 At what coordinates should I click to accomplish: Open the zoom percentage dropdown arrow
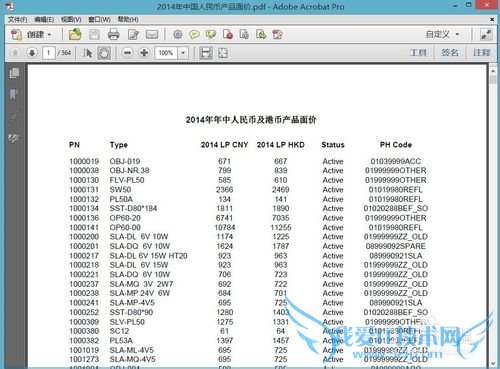coord(183,53)
